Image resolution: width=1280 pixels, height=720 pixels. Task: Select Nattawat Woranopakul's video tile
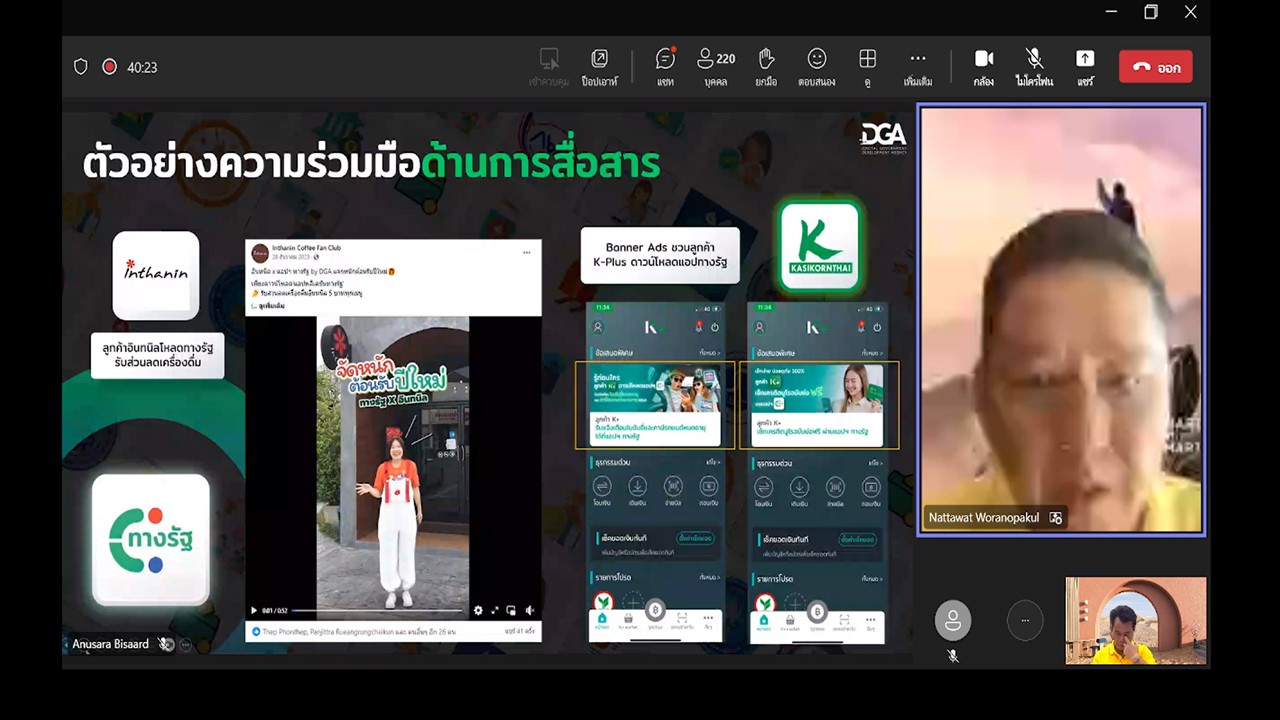click(x=1061, y=320)
